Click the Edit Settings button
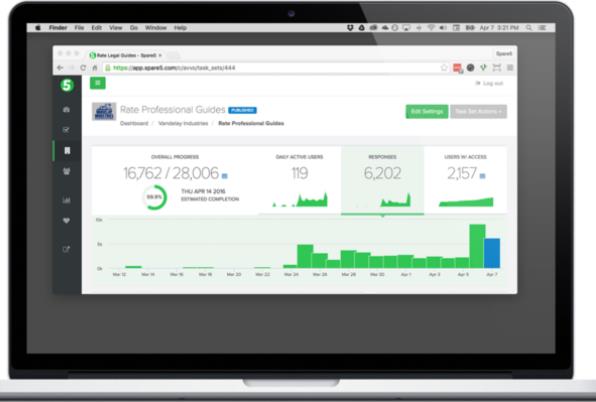 pos(427,111)
